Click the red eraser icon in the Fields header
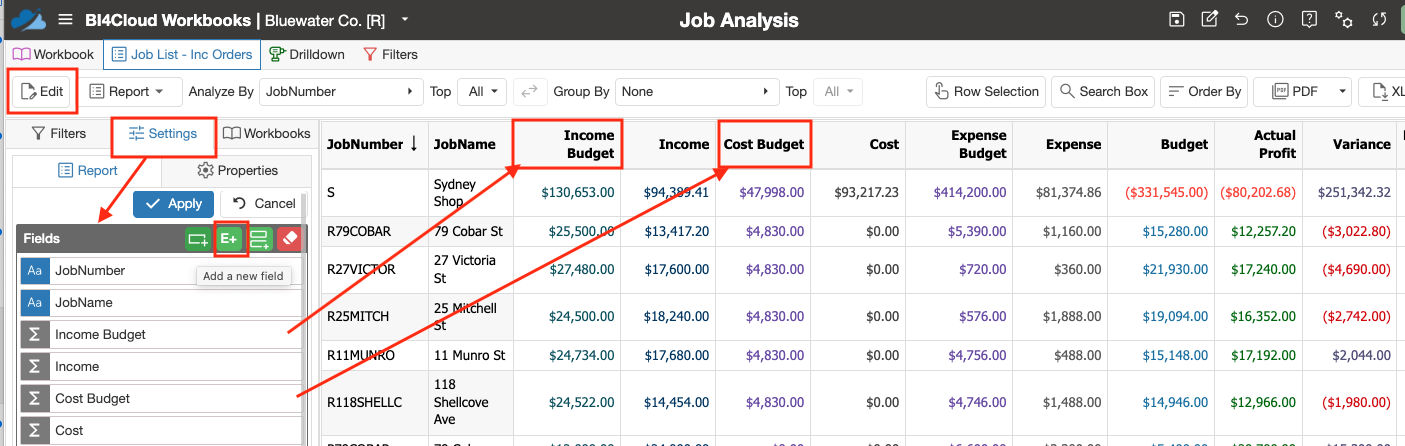The image size is (1405, 446). (289, 239)
